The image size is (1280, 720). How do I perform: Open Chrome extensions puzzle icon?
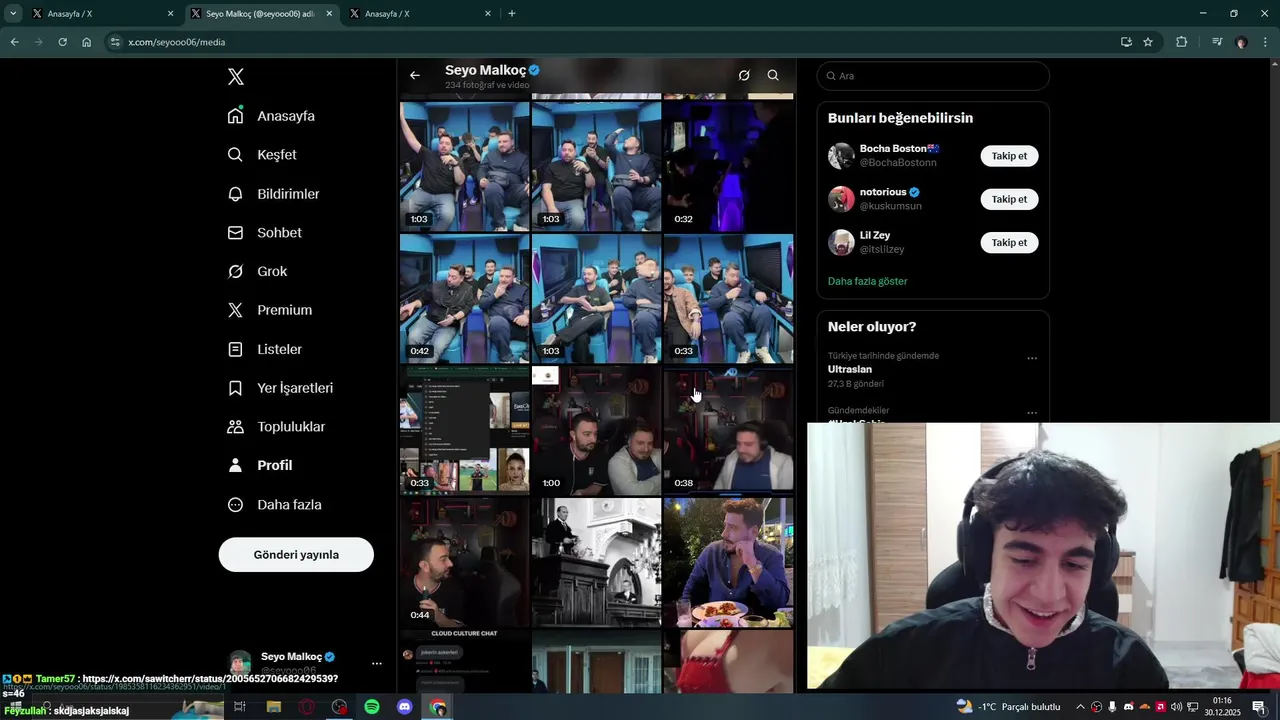[1182, 42]
